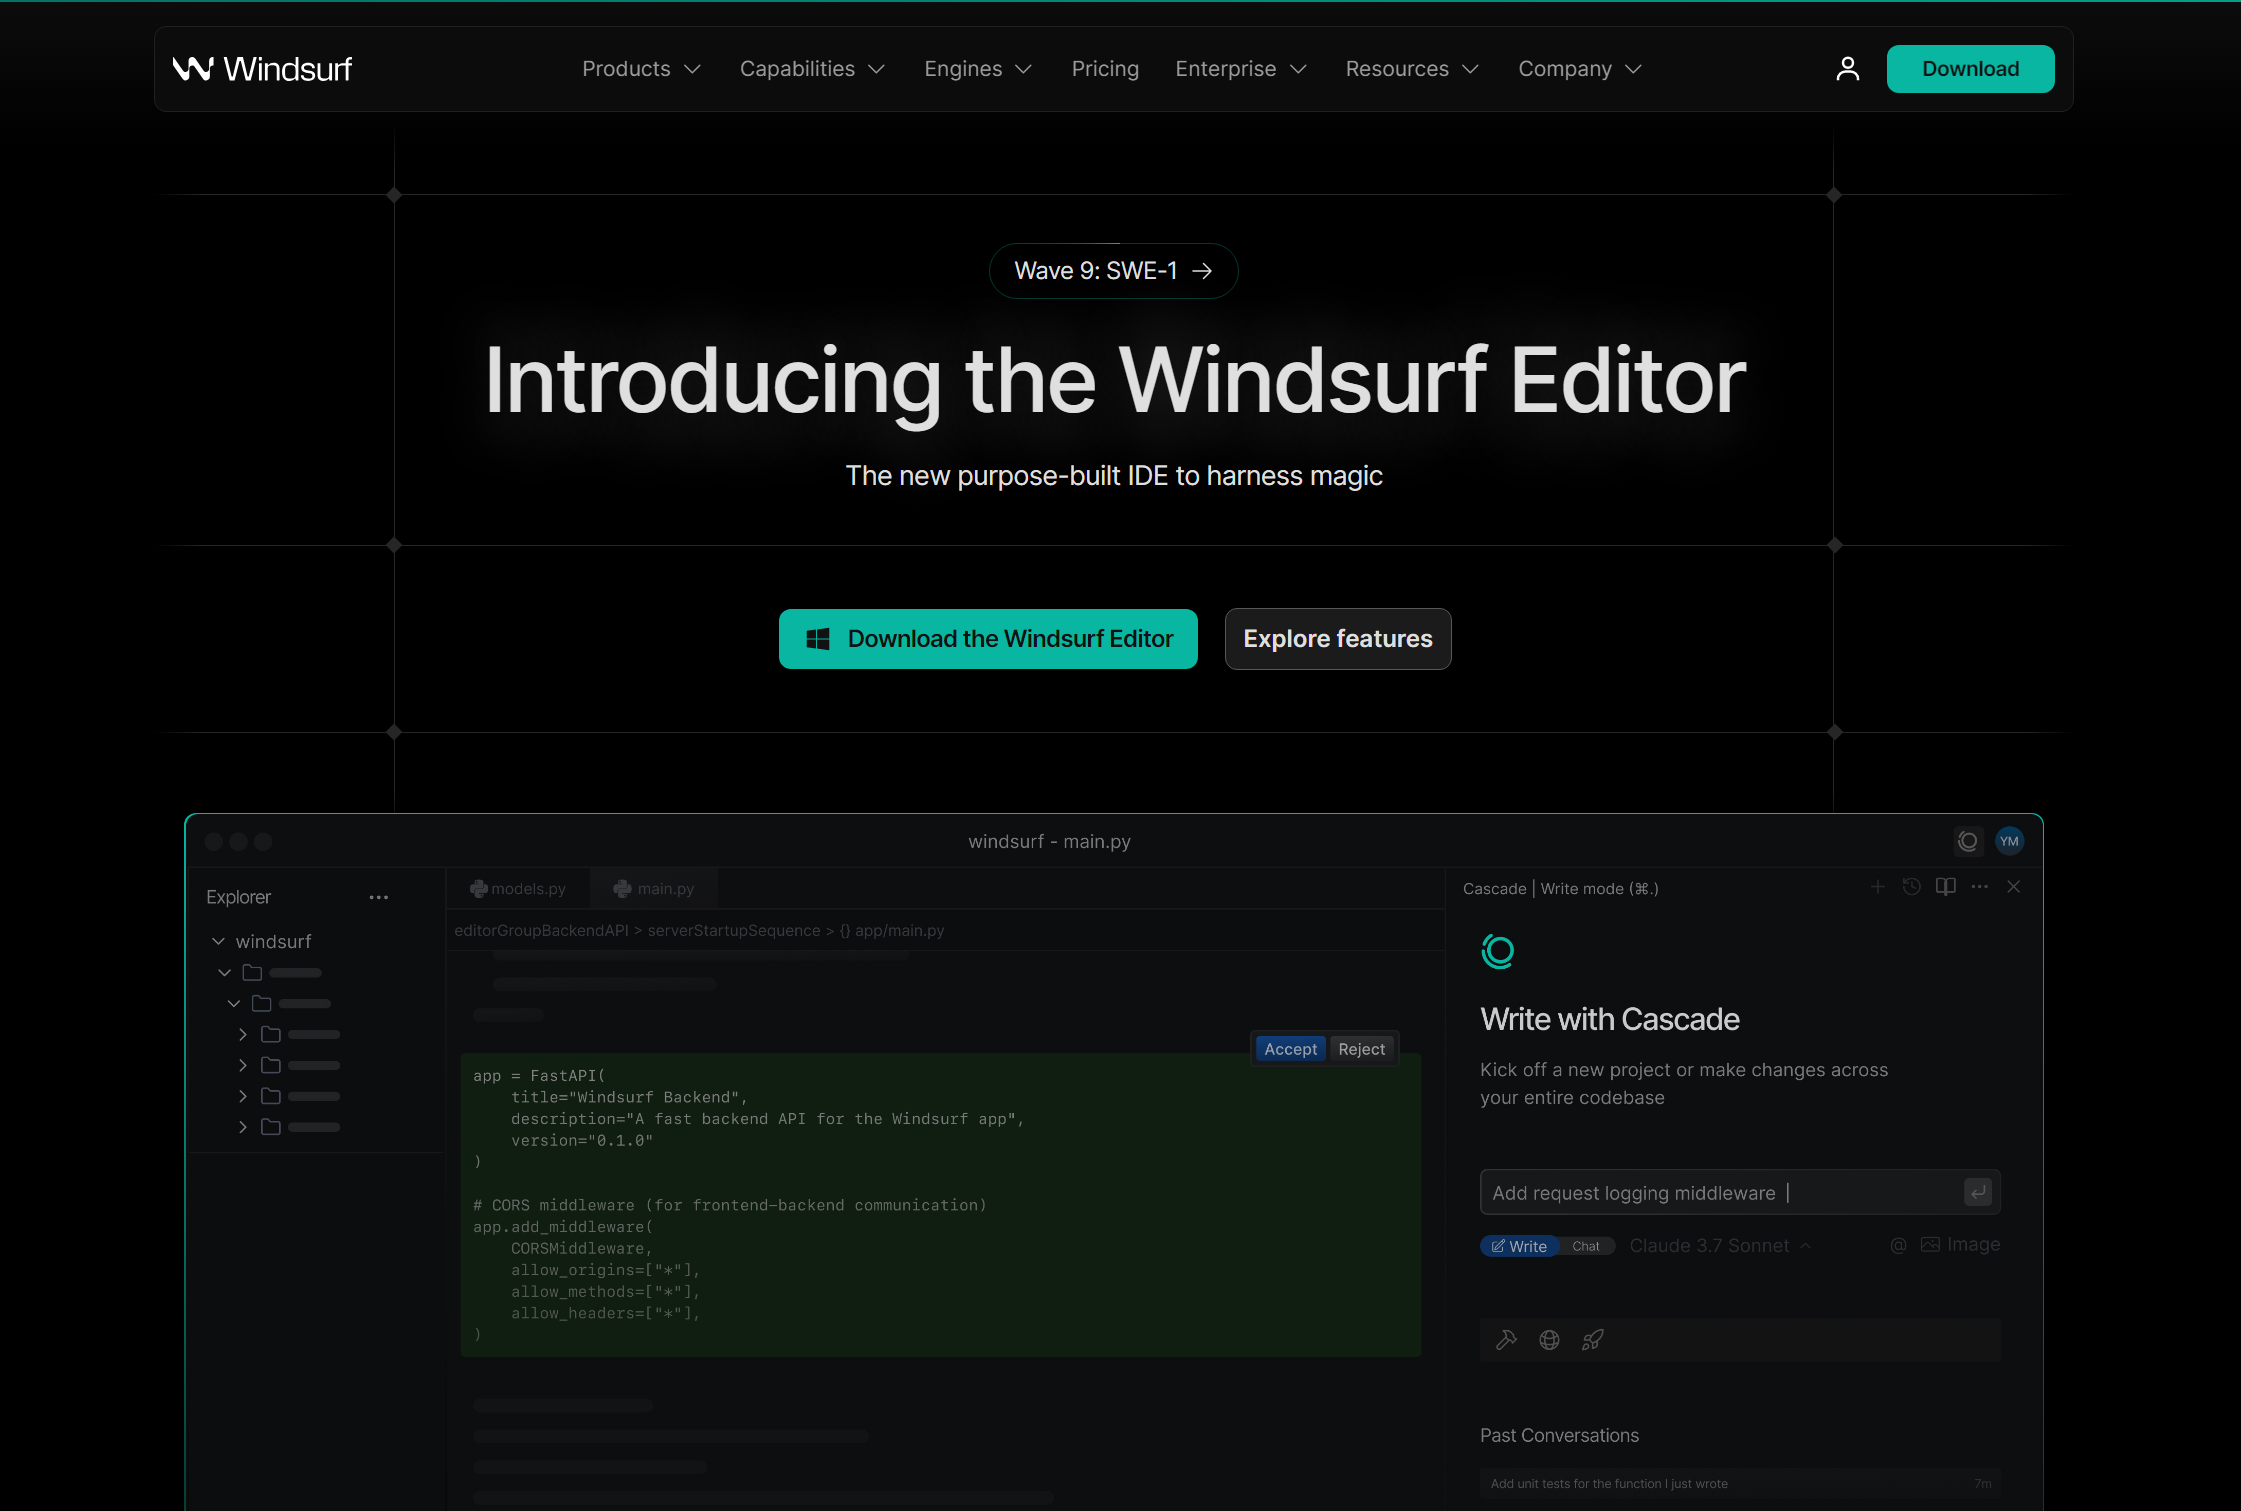Viewport: 2241px width, 1511px height.
Task: Open the Enterprise dropdown
Action: click(1241, 69)
